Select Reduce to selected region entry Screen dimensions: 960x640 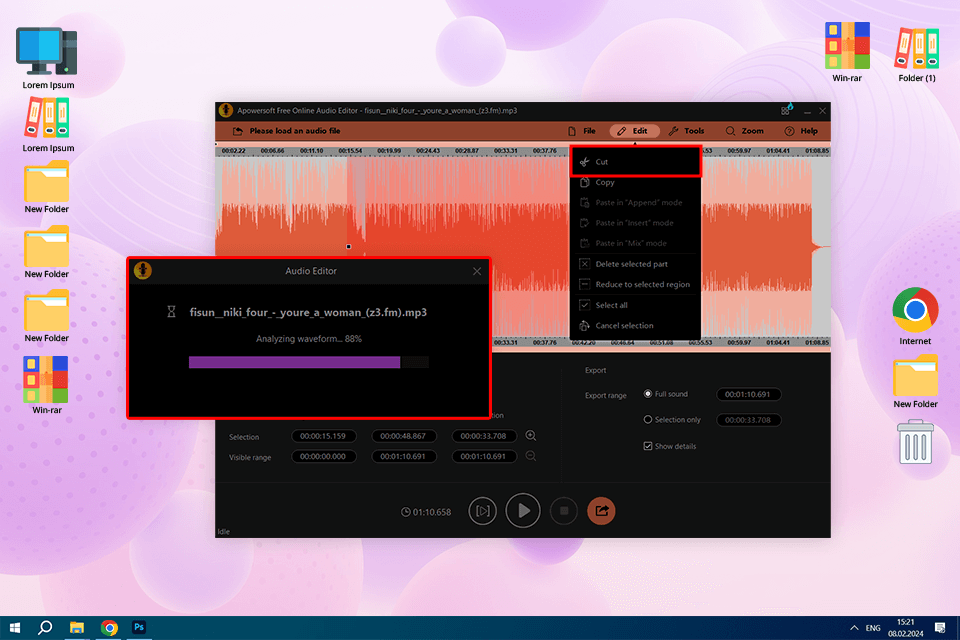[636, 284]
